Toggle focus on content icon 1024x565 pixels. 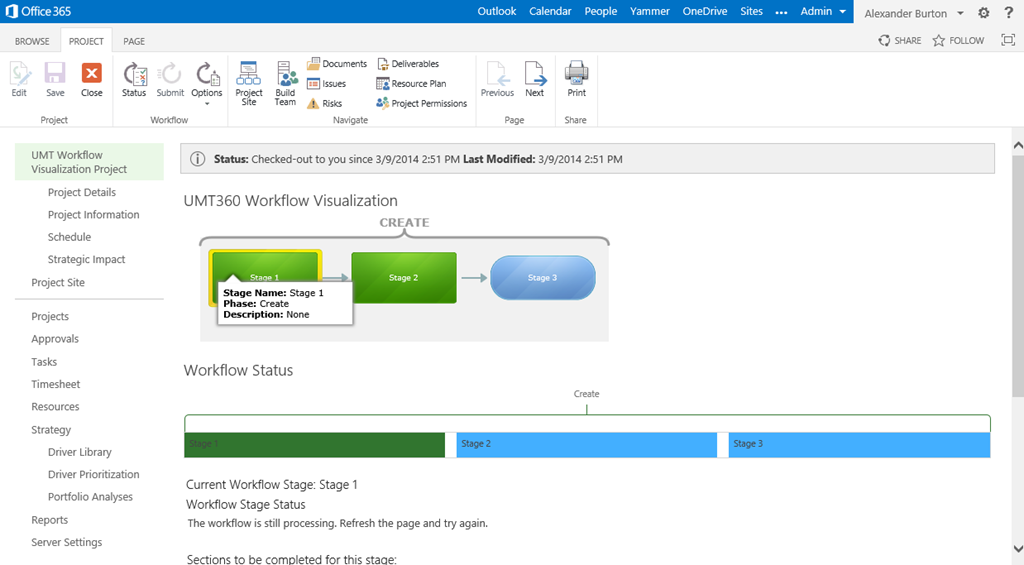coord(1008,40)
